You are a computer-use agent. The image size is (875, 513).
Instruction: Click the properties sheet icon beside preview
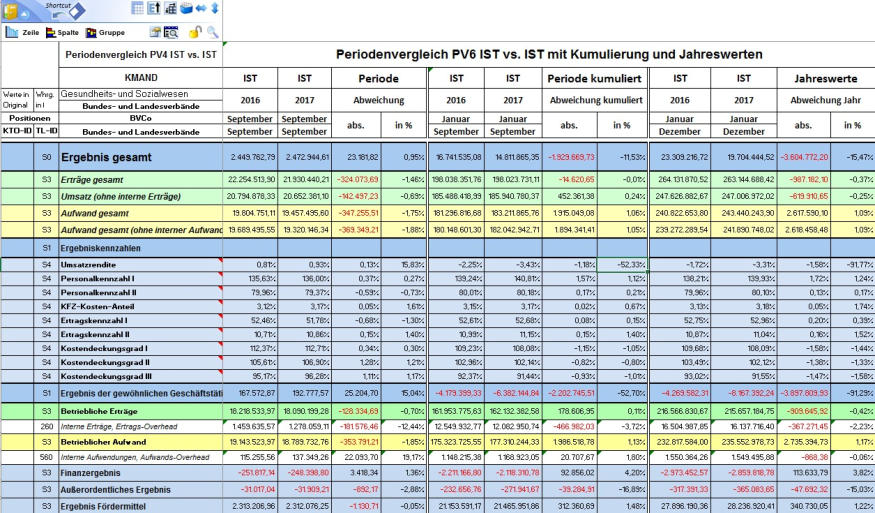coord(155,33)
